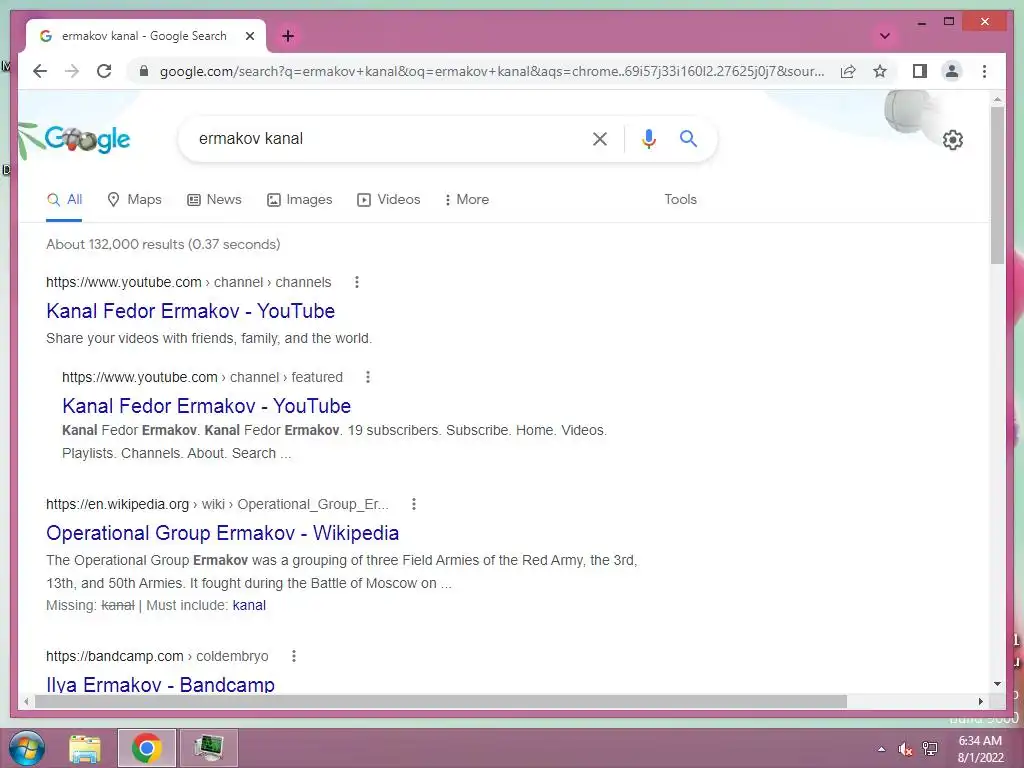Switch to the Videos tab

tap(389, 200)
